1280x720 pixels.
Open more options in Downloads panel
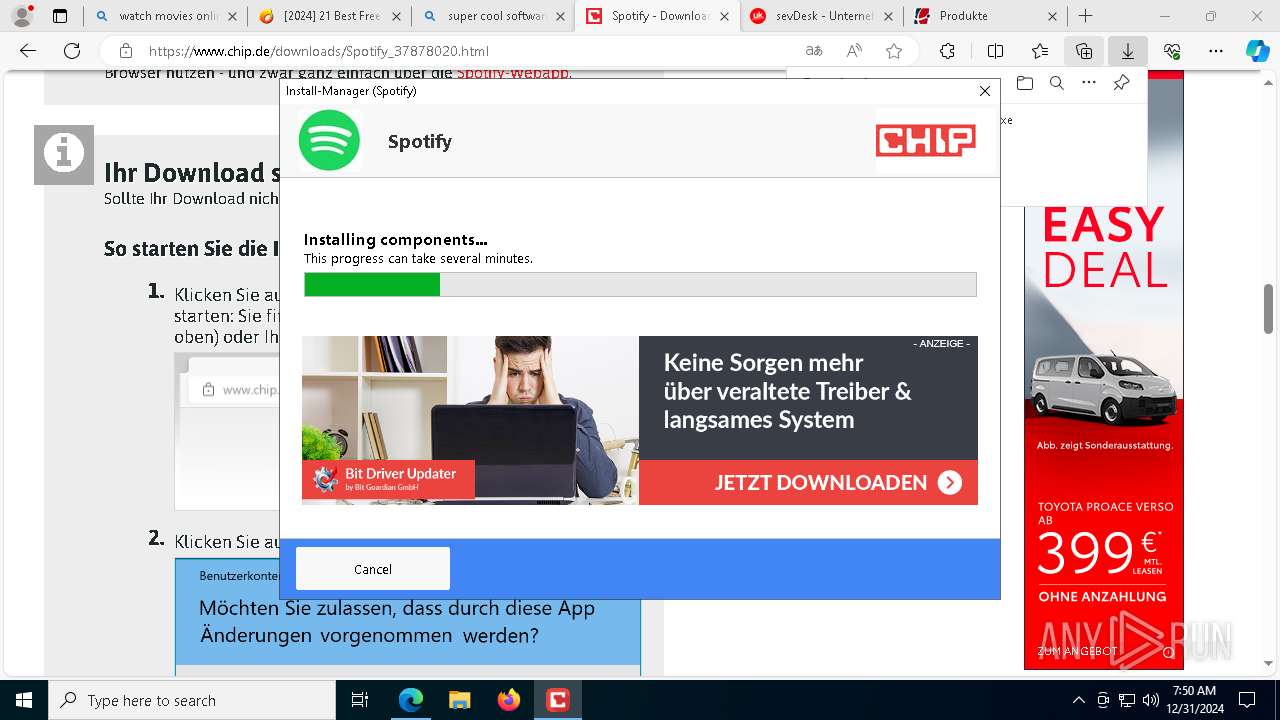pos(1089,83)
